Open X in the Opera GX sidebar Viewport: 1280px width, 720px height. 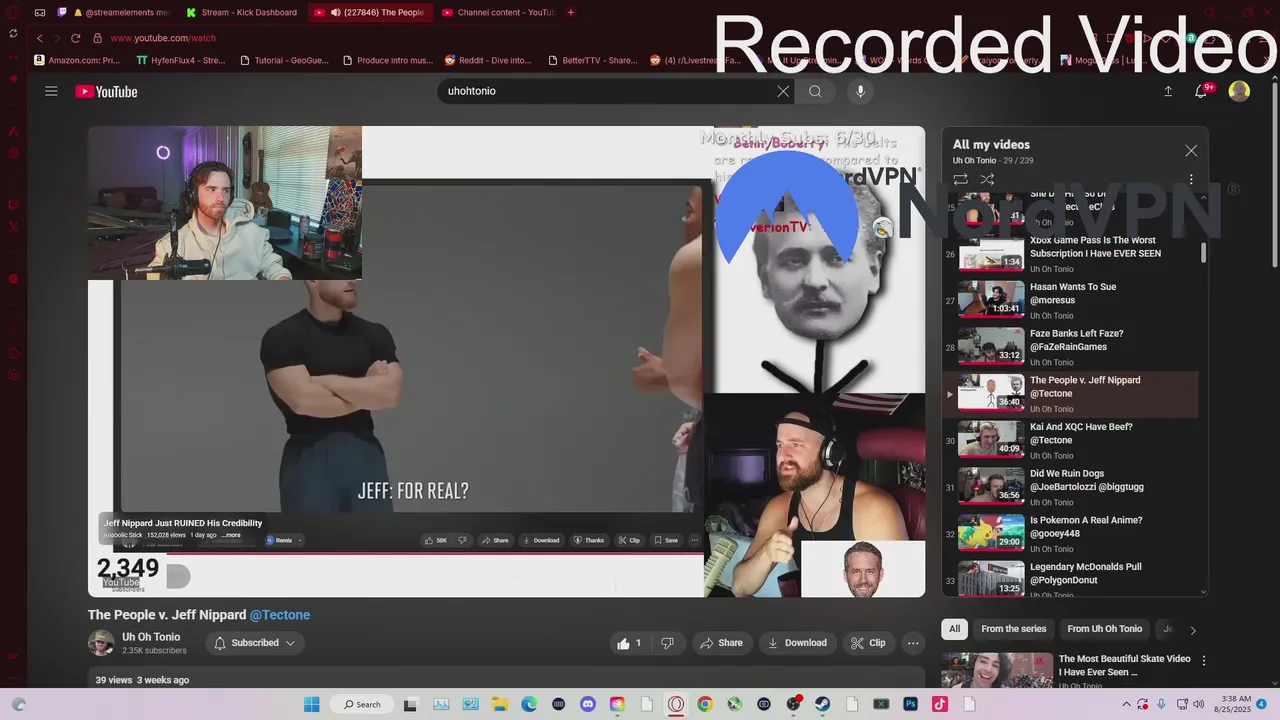point(13,228)
